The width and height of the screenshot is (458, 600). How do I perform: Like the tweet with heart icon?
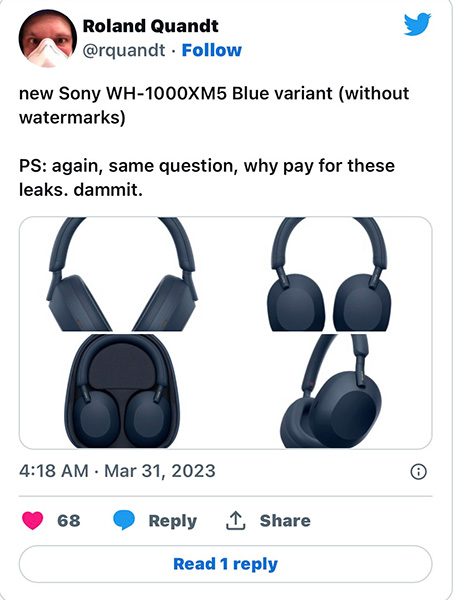click(33, 520)
